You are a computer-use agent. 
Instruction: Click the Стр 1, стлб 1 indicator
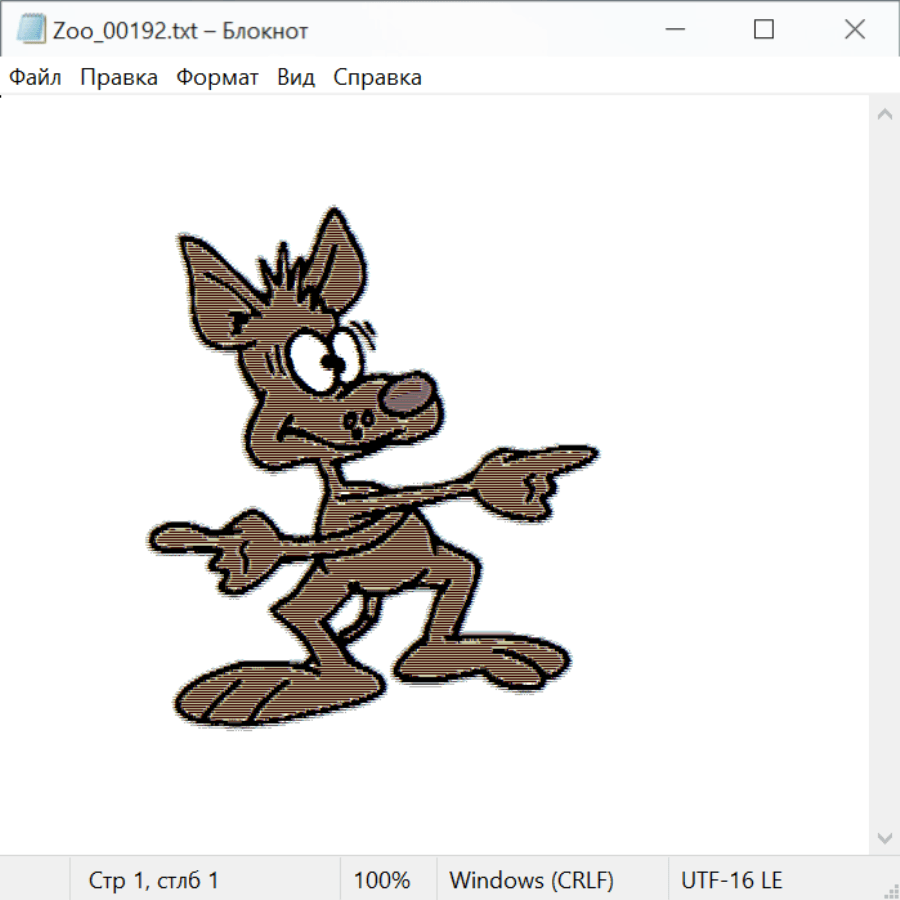(154, 880)
